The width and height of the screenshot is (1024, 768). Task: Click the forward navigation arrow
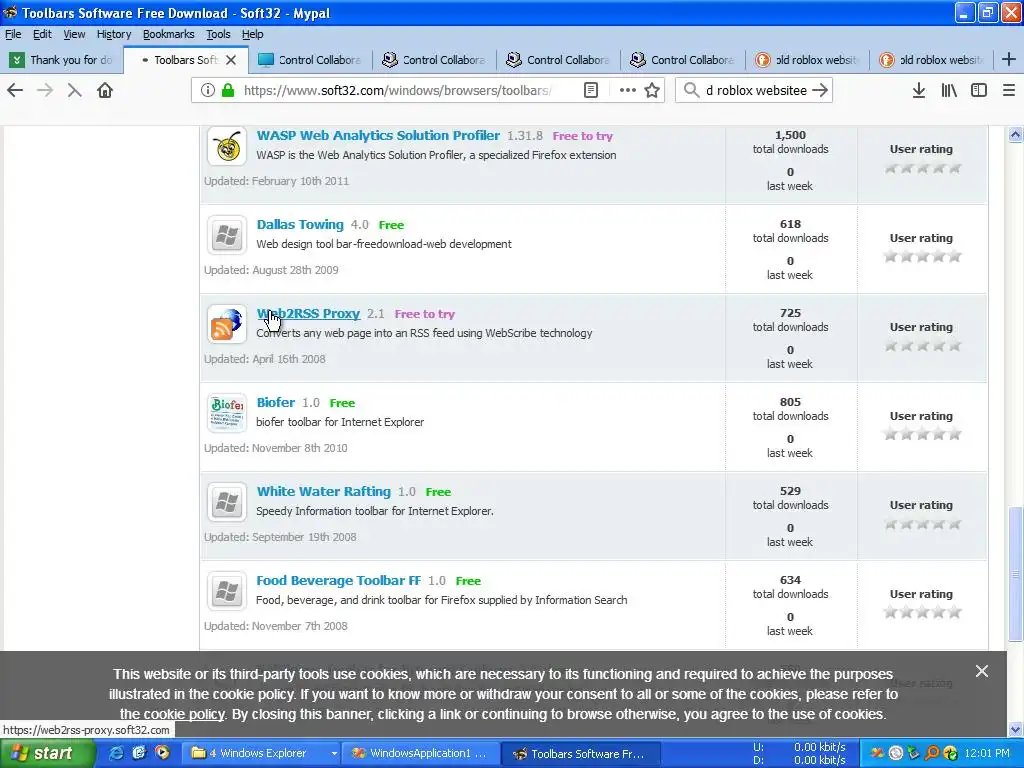(x=45, y=90)
